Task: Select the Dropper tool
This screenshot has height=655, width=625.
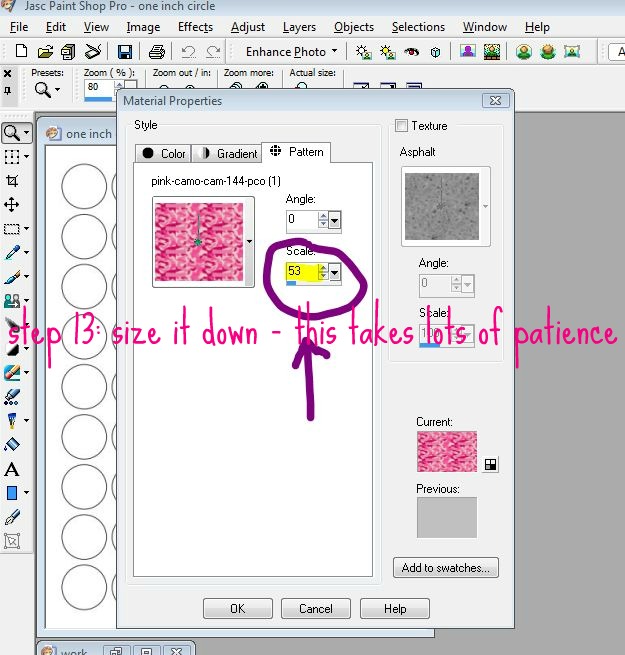Action: pos(12,252)
